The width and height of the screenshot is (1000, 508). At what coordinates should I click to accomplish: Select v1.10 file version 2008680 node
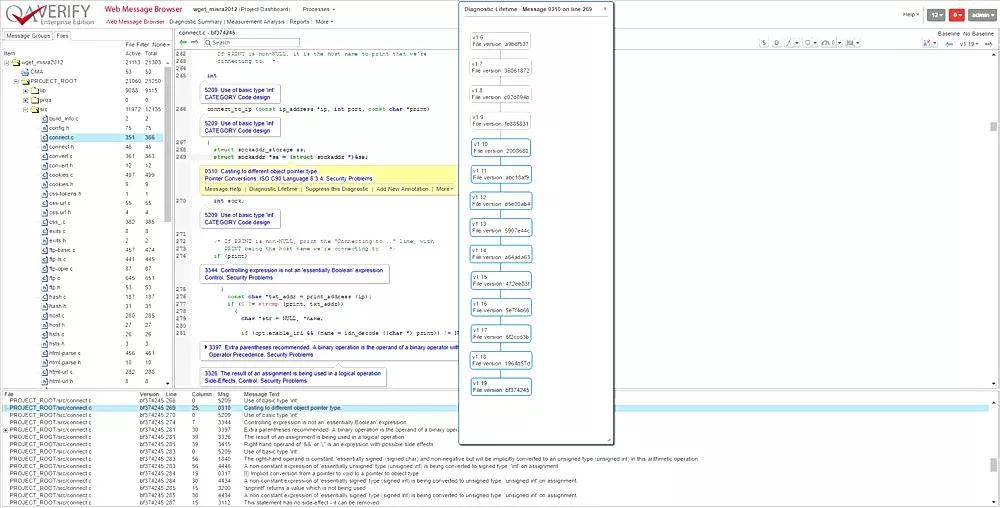point(501,148)
